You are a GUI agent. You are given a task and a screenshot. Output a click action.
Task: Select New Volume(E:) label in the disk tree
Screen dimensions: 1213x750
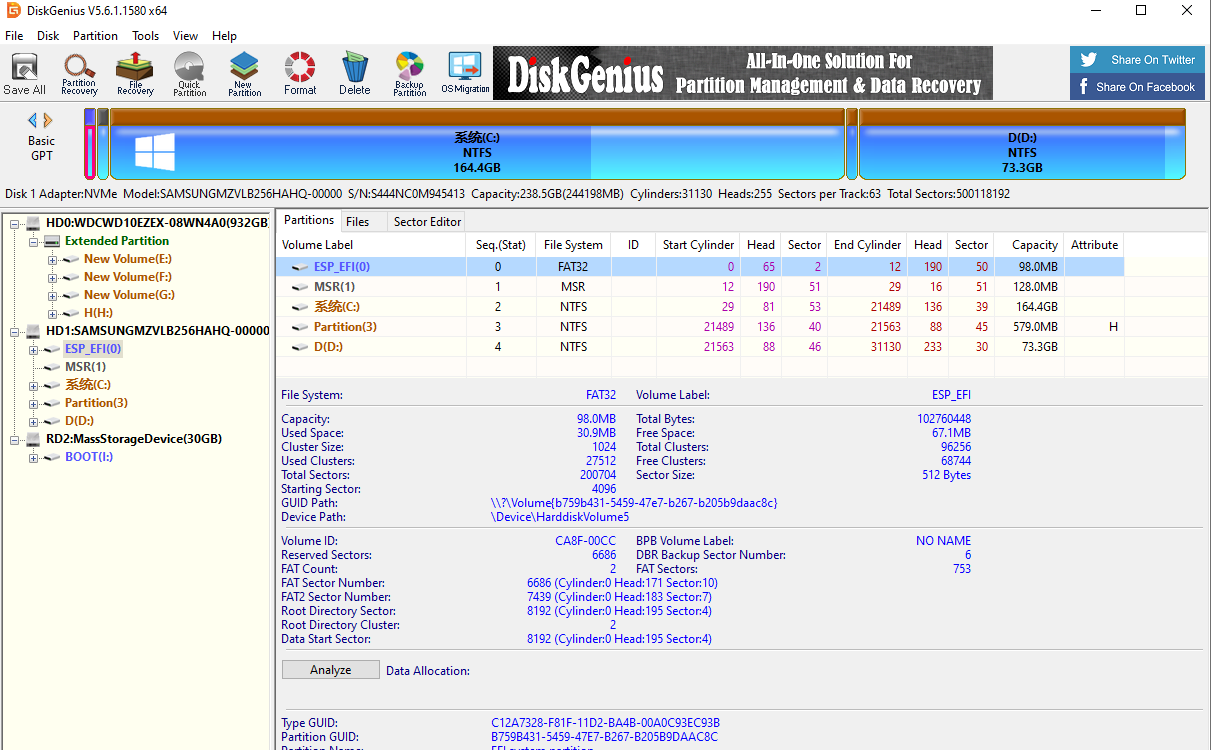pyautogui.click(x=129, y=259)
